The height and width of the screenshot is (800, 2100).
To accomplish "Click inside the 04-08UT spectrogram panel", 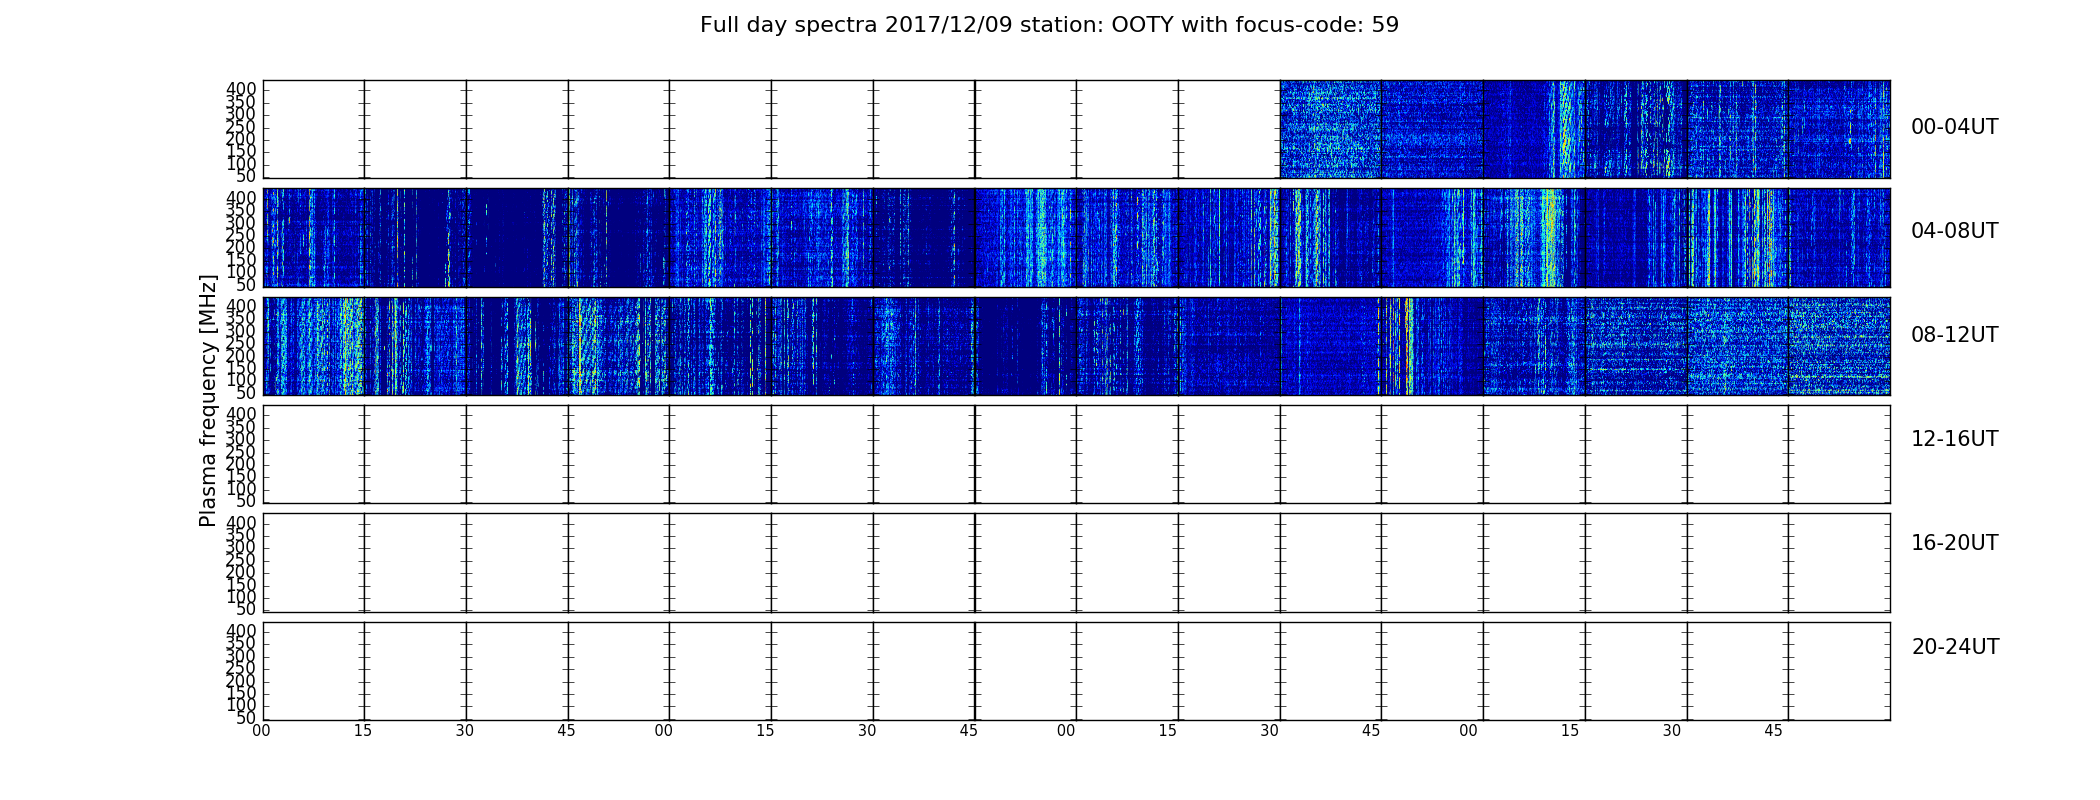I will point(1076,238).
